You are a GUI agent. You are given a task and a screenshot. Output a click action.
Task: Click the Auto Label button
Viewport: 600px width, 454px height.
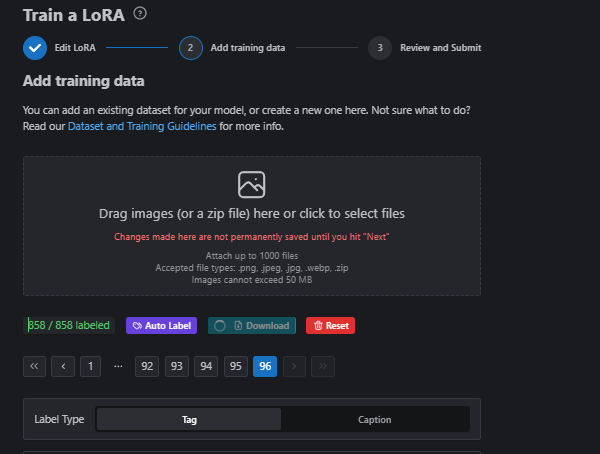tap(161, 325)
